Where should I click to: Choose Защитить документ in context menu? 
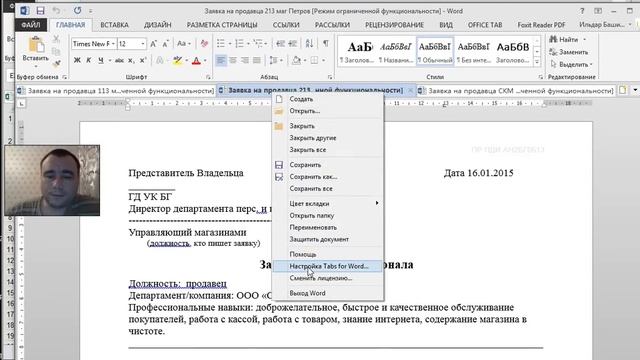coord(328,239)
